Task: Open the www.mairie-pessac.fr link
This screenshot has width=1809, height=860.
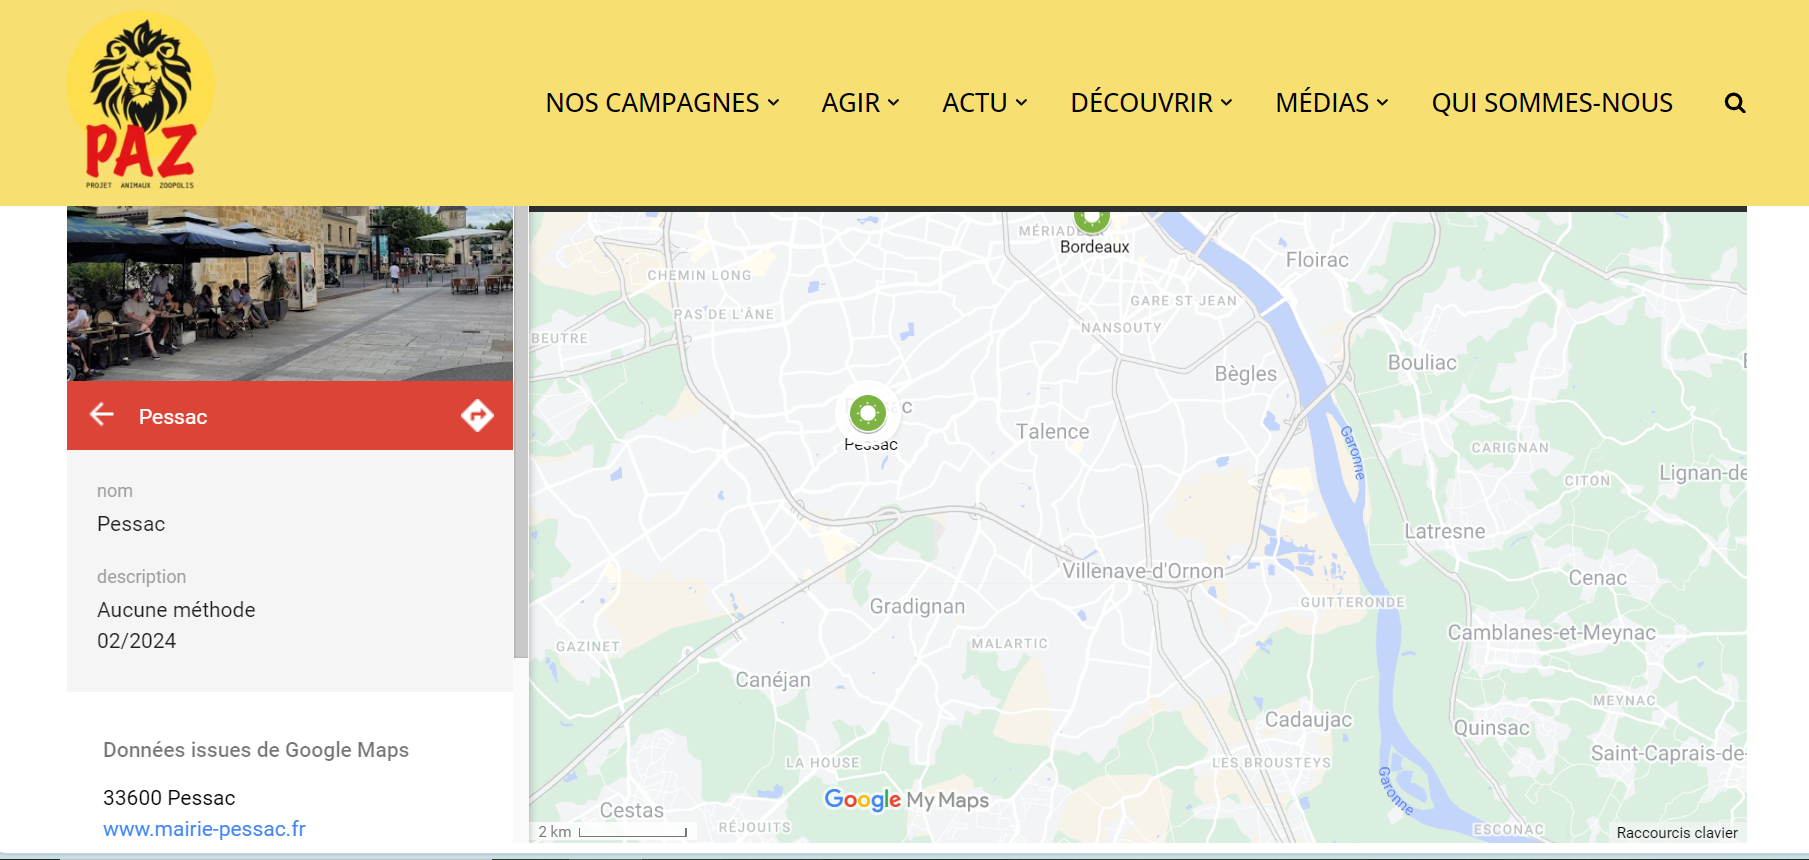Action: click(204, 829)
